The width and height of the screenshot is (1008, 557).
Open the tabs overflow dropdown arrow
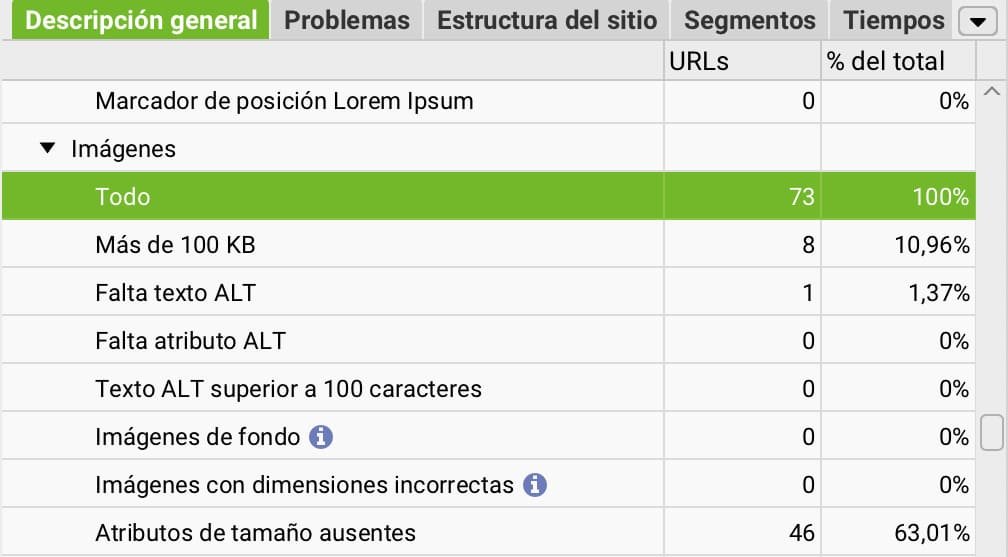pyautogui.click(x=972, y=21)
